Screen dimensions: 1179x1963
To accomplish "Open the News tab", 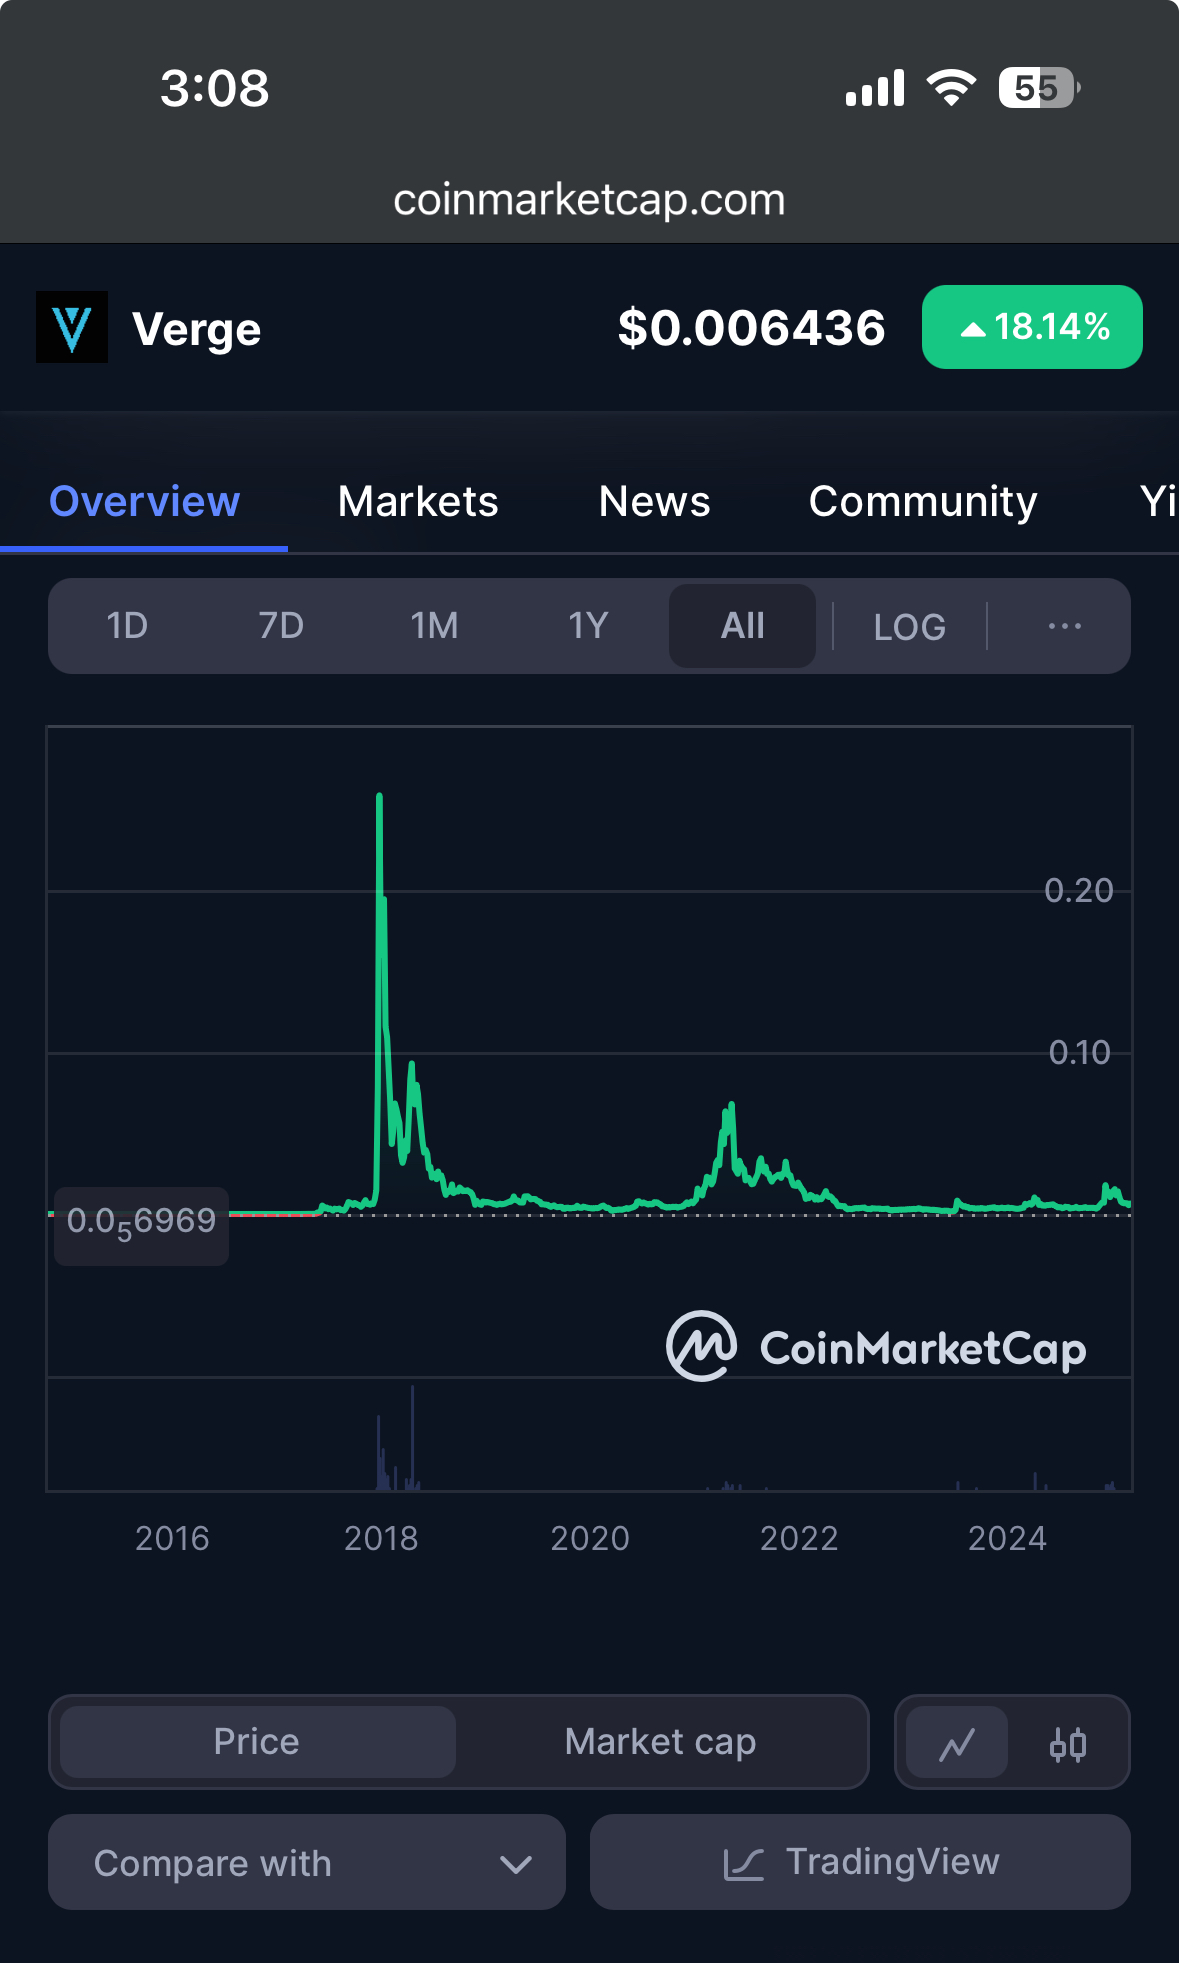I will point(655,501).
